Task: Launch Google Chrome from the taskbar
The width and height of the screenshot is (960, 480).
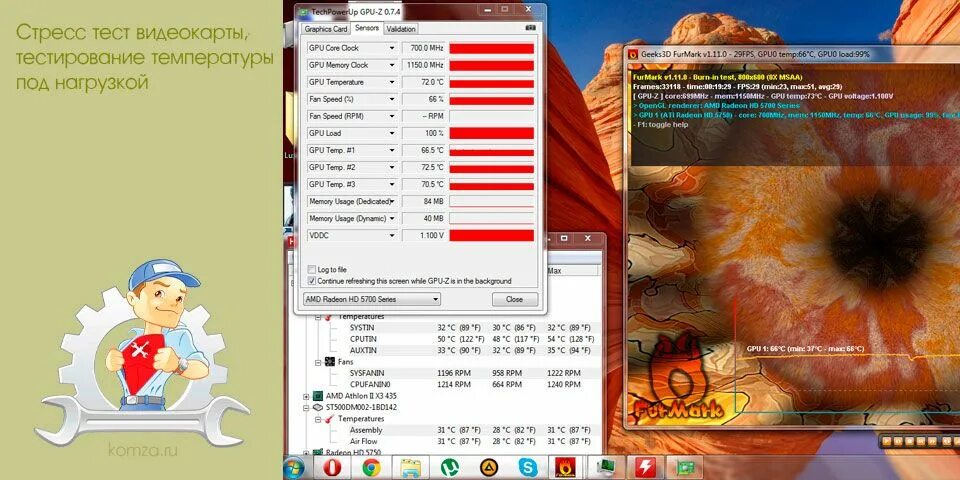Action: tap(371, 468)
